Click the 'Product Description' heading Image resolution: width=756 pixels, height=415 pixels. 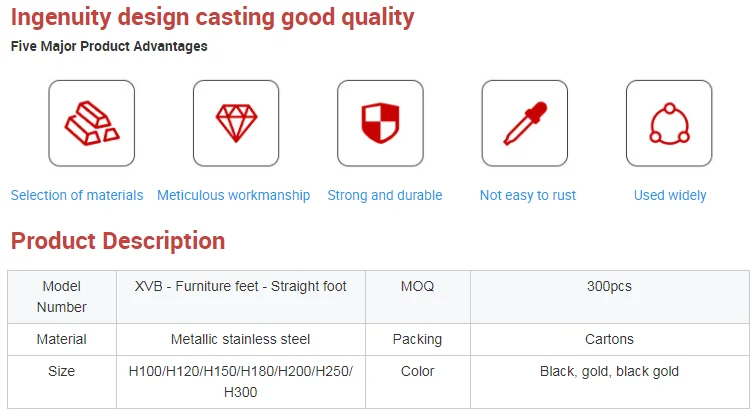[118, 241]
